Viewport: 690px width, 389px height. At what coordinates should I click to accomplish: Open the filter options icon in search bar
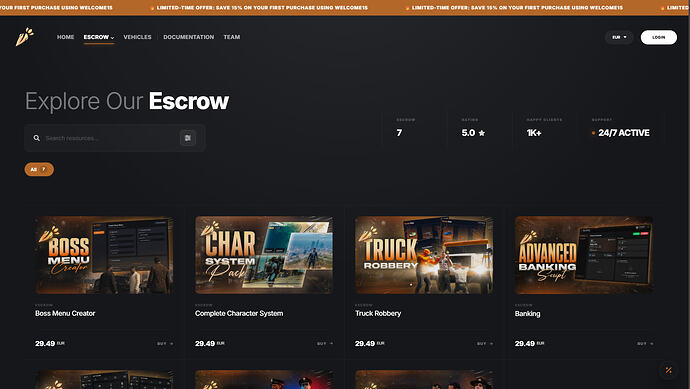click(x=188, y=138)
